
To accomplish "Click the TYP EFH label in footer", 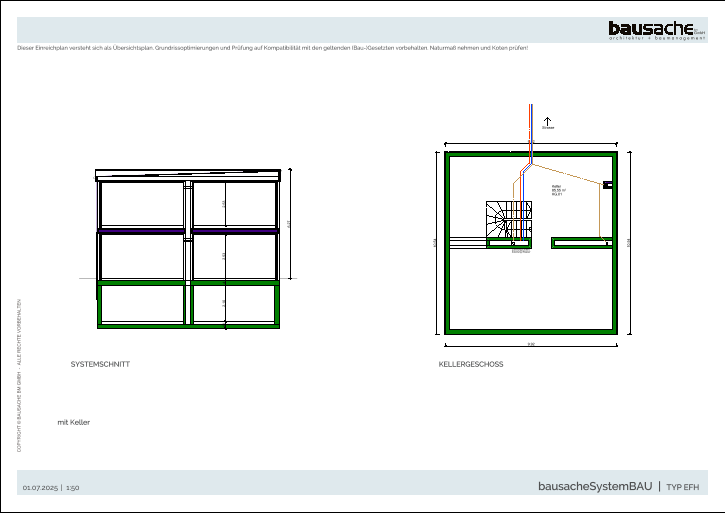I will (x=683, y=487).
